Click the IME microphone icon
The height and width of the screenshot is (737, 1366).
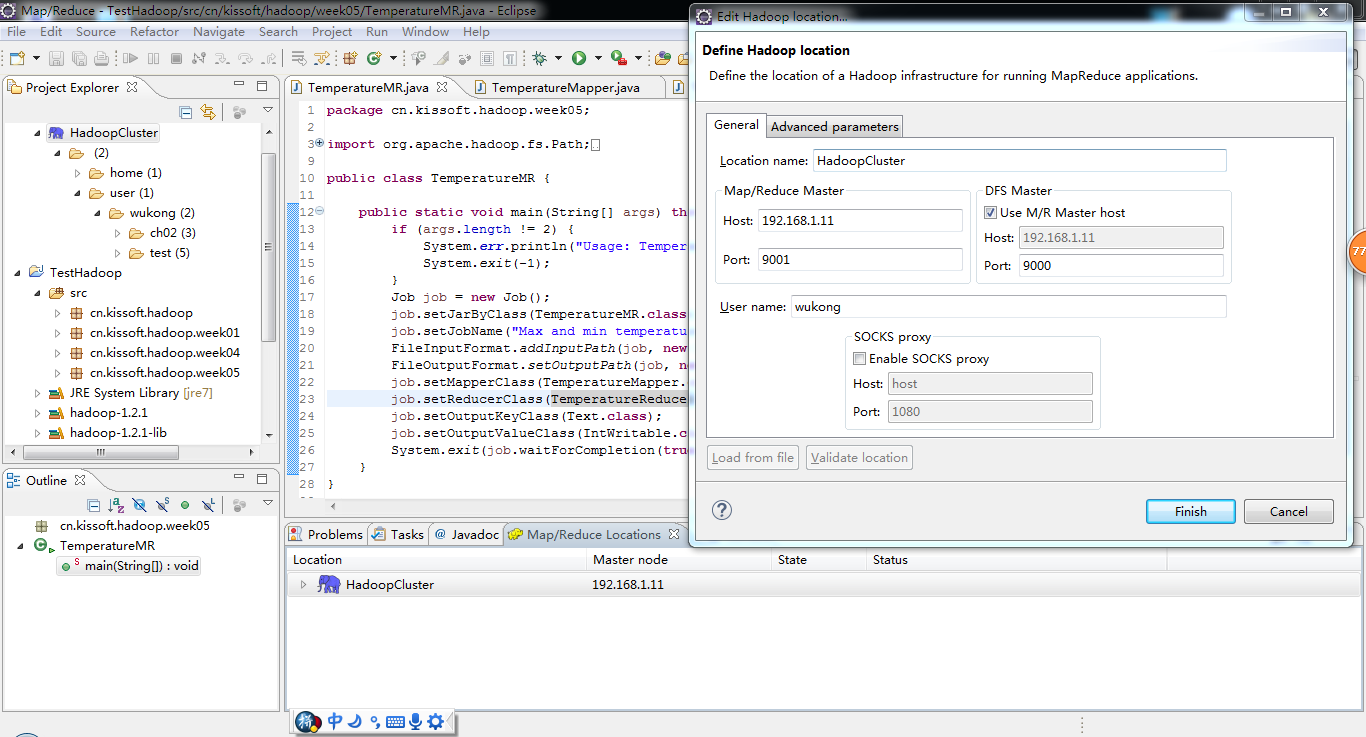[x=415, y=721]
